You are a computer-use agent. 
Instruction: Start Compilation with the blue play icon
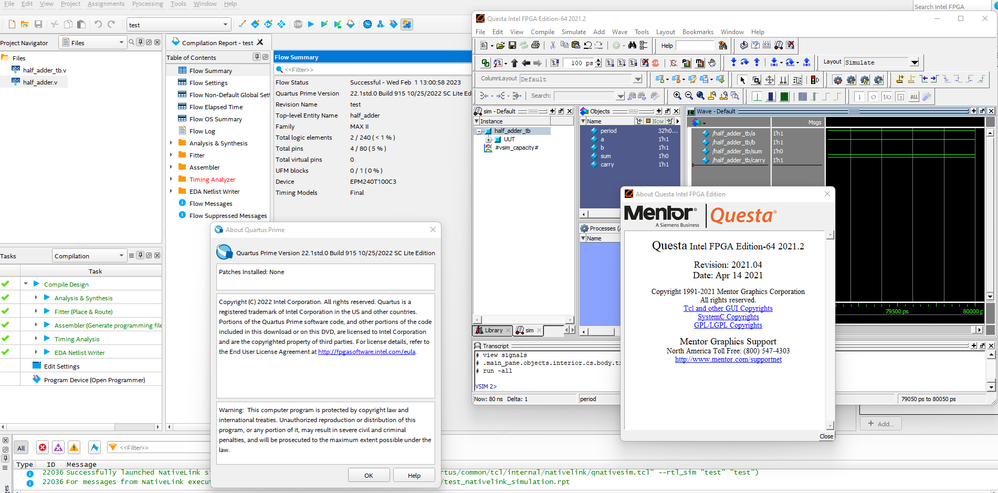(x=311, y=24)
